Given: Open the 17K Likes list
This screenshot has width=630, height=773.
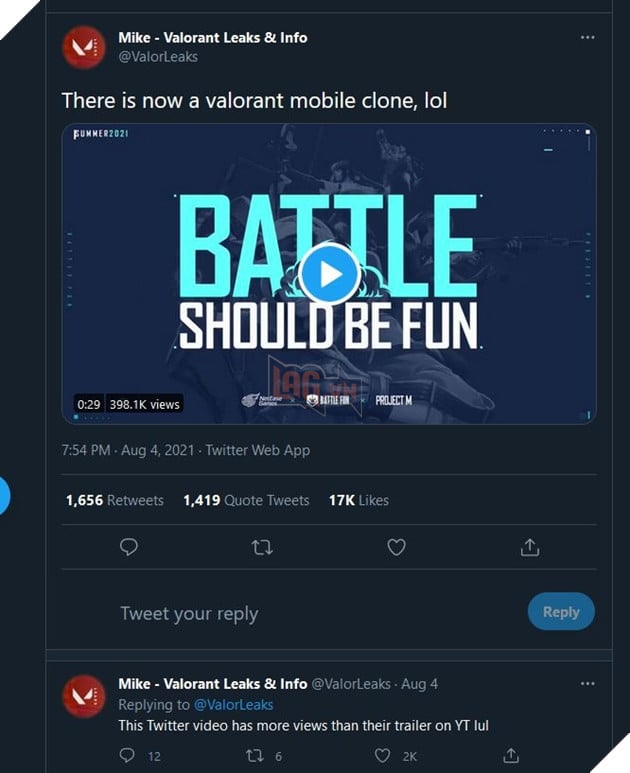Looking at the screenshot, I should click(358, 500).
